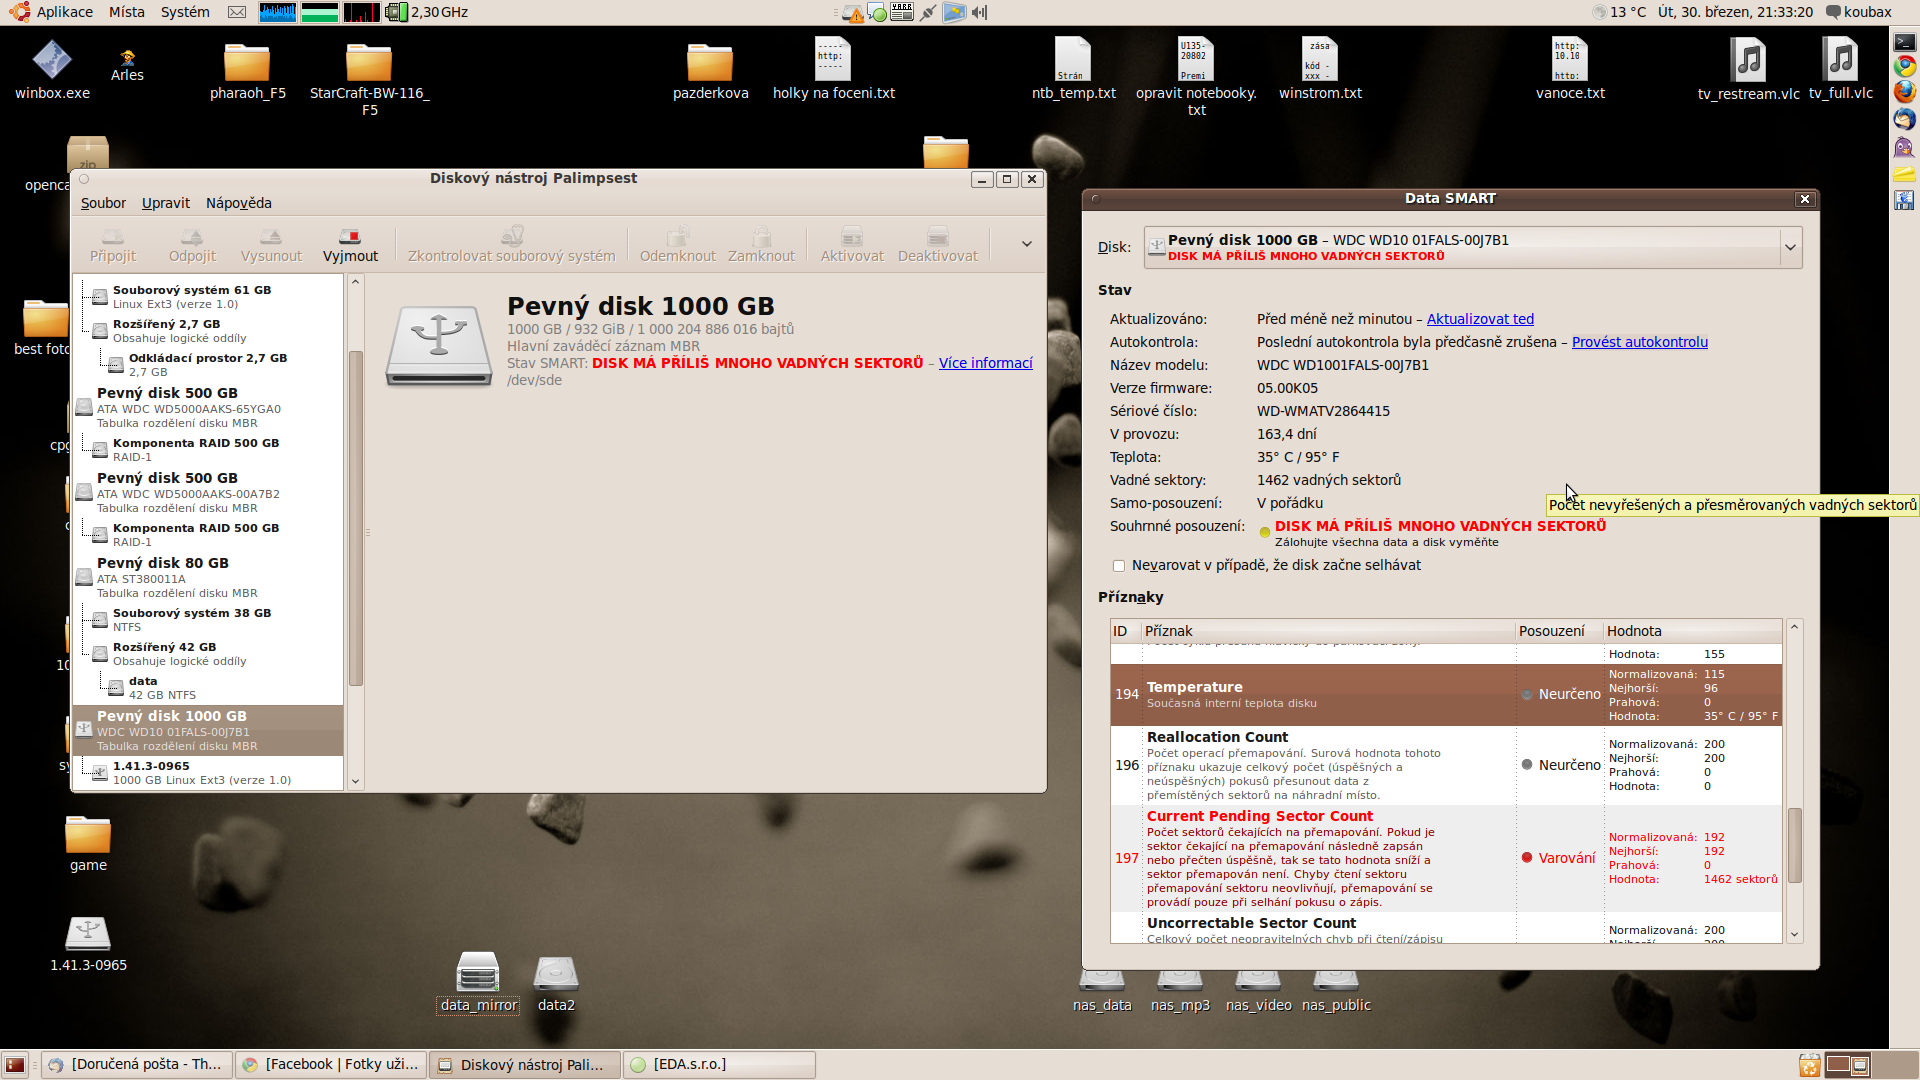Expand the Palimpsest toolbar overflow chevron
Viewport: 1920px width, 1080px height.
click(1026, 244)
